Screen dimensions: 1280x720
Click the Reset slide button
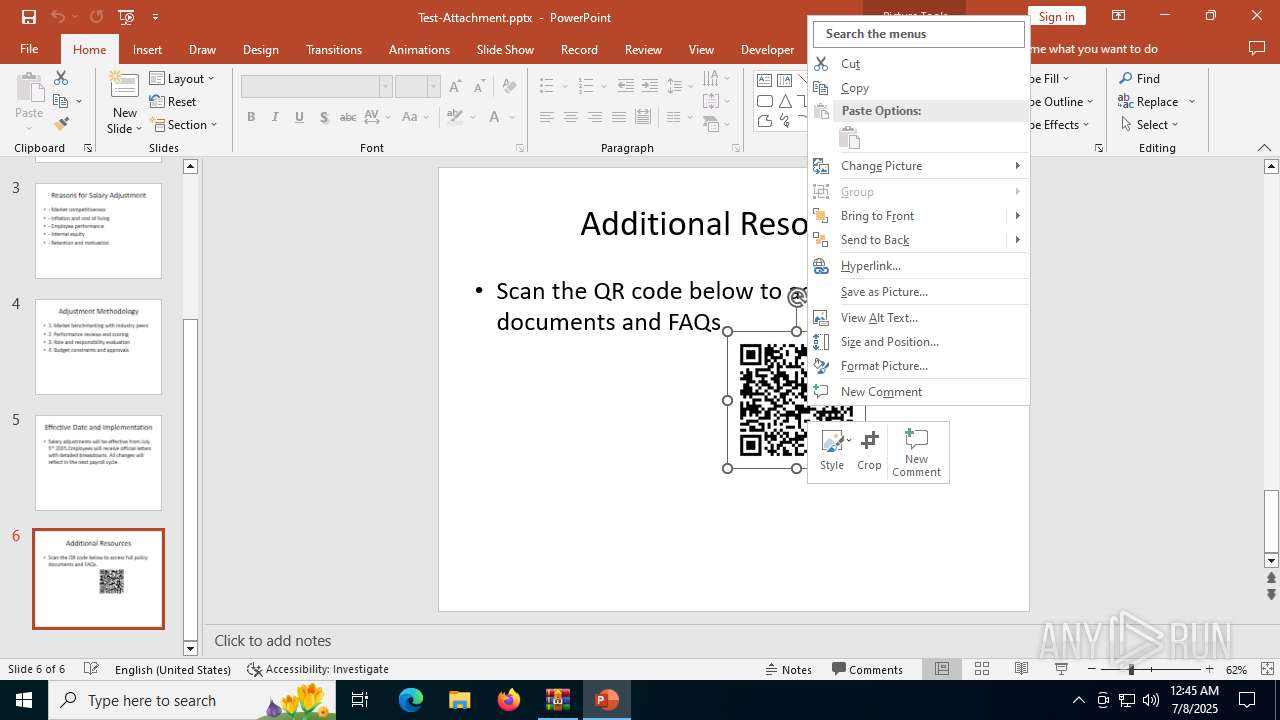pos(173,102)
